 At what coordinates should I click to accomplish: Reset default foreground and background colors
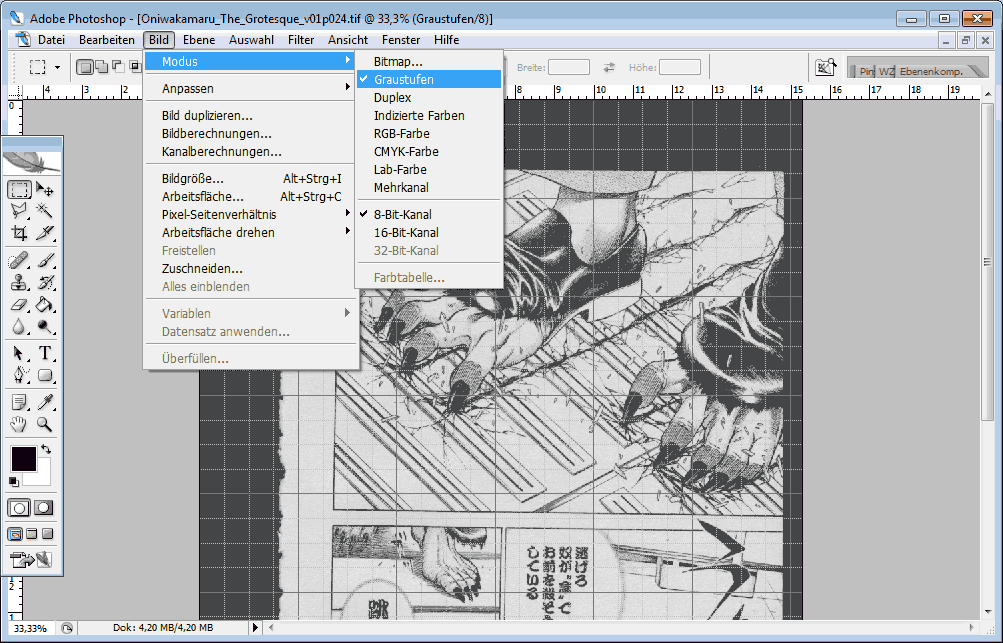(13, 482)
